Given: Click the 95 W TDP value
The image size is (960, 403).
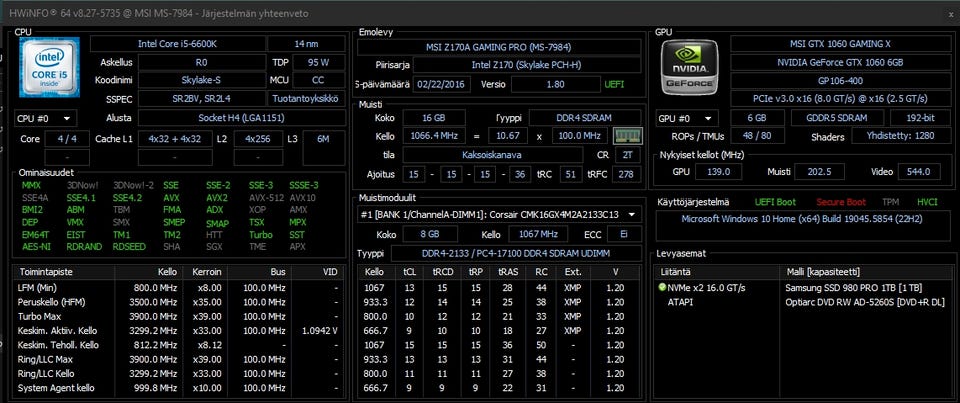Looking at the screenshot, I should [319, 62].
